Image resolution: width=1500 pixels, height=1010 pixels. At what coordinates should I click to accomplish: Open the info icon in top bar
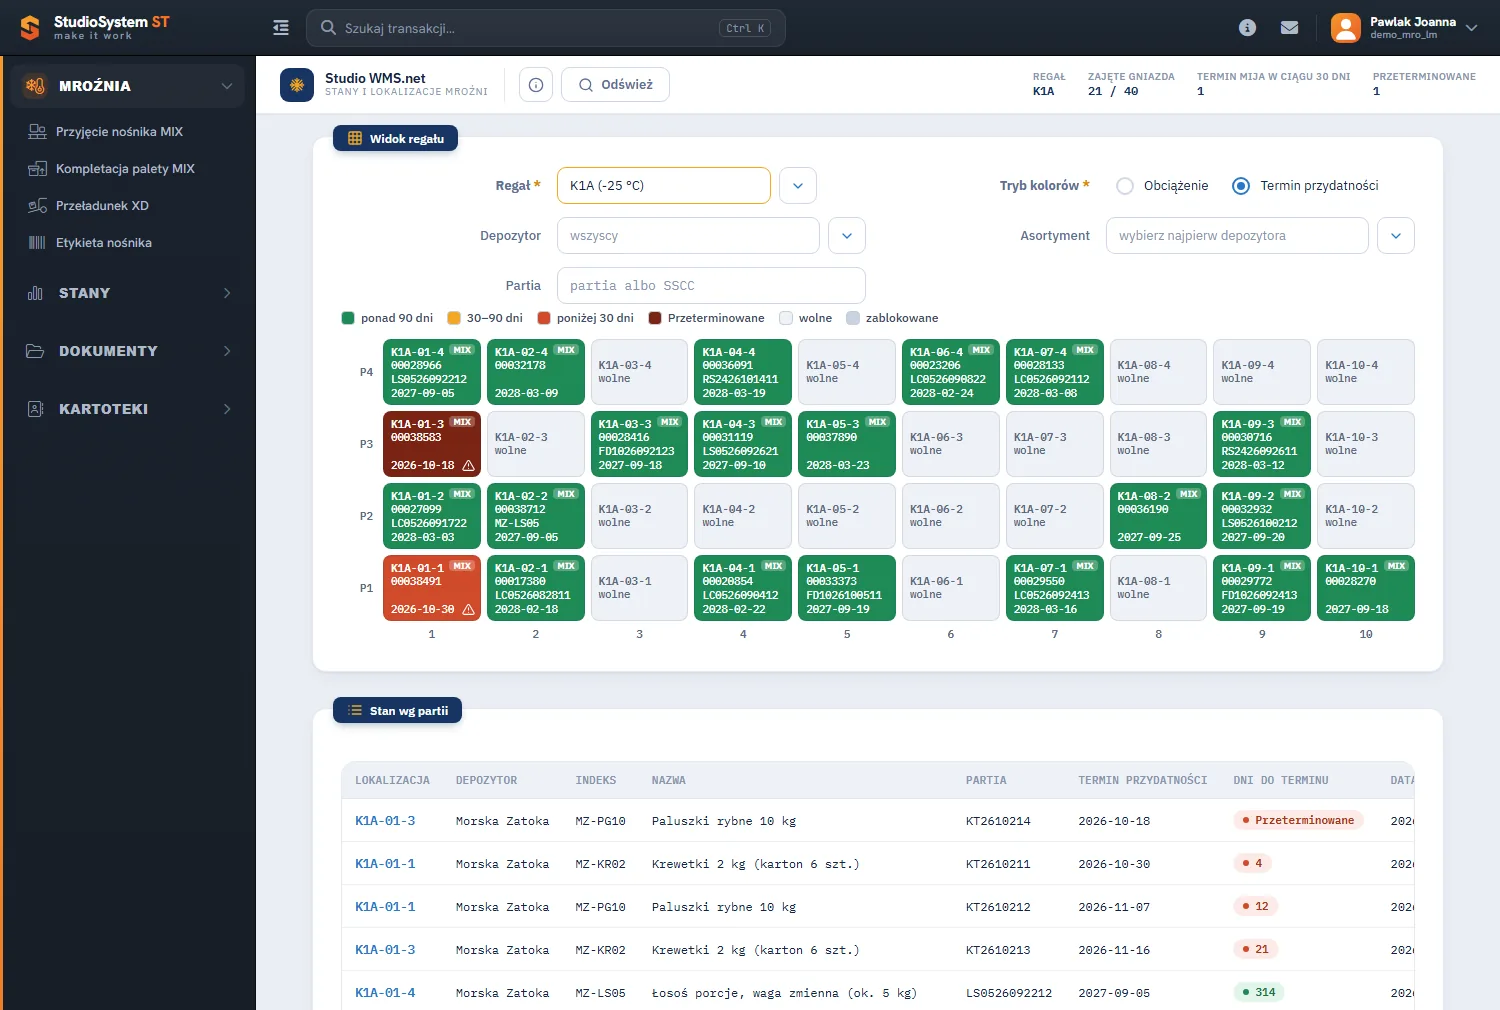point(1247,28)
